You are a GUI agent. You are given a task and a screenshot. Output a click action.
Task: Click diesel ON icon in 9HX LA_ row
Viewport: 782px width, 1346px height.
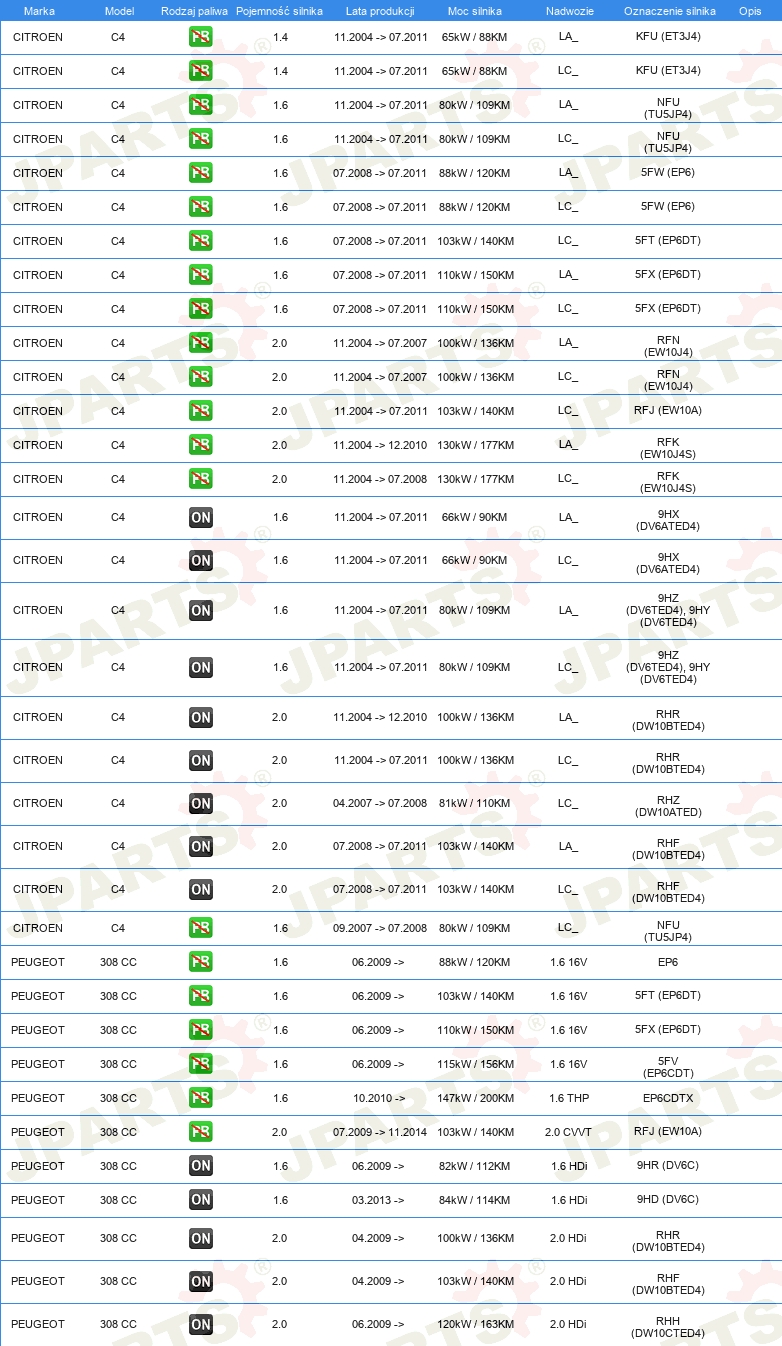[x=200, y=518]
